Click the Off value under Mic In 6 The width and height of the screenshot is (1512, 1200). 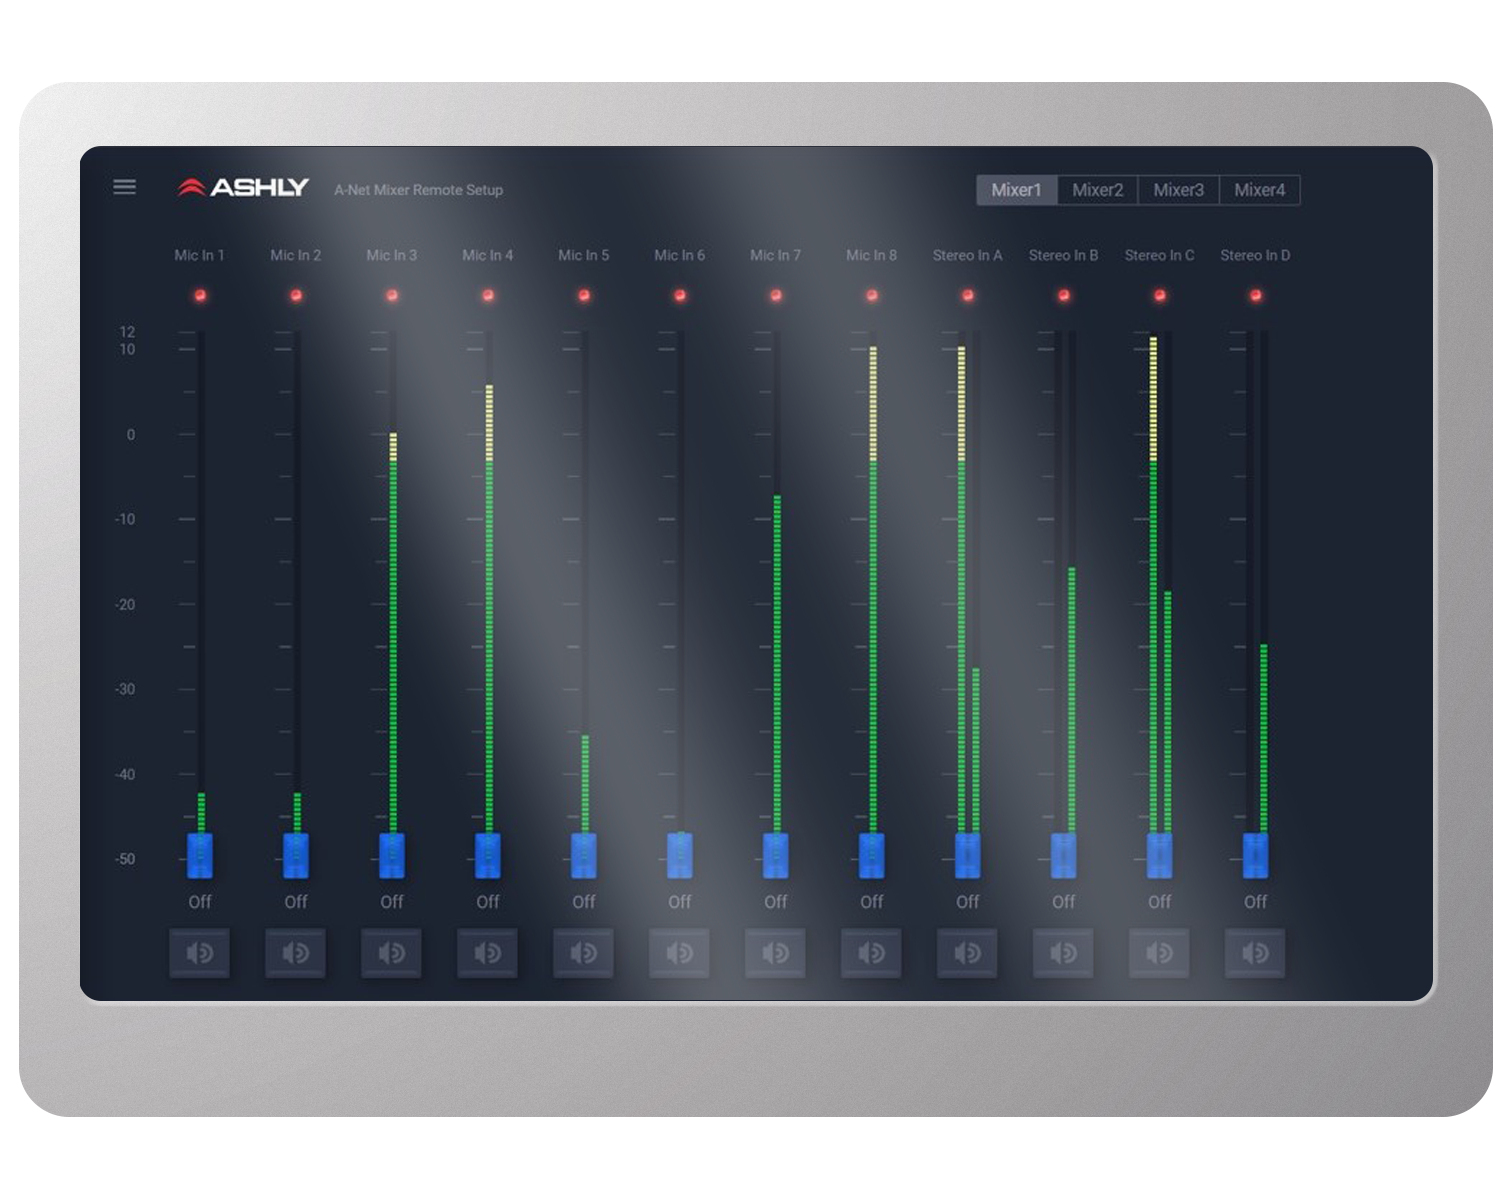(680, 902)
